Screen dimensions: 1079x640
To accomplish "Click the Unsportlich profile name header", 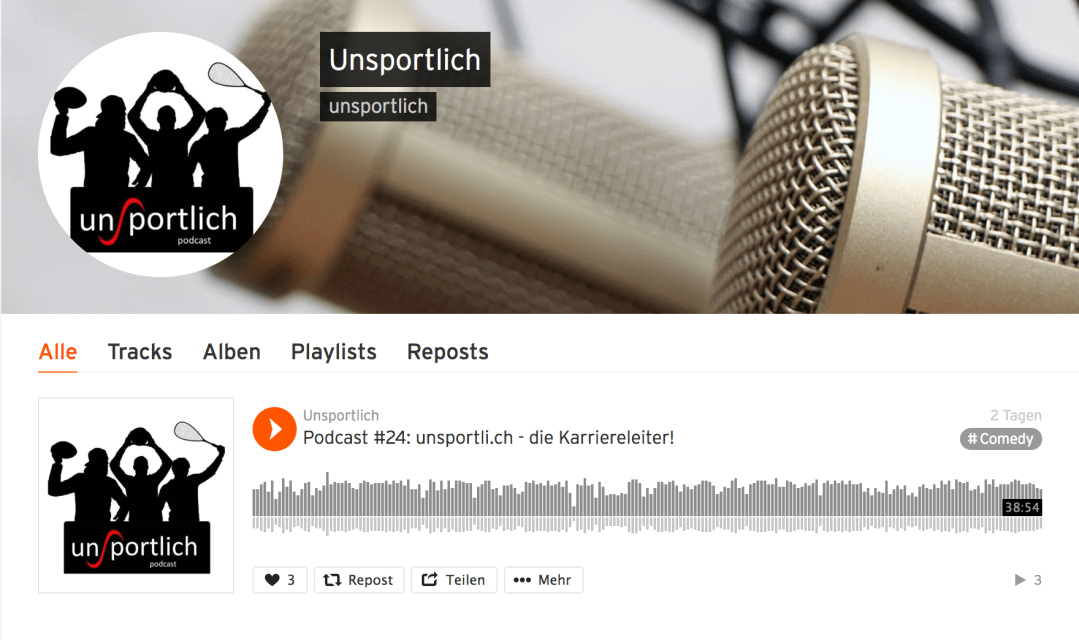I will 405,60.
